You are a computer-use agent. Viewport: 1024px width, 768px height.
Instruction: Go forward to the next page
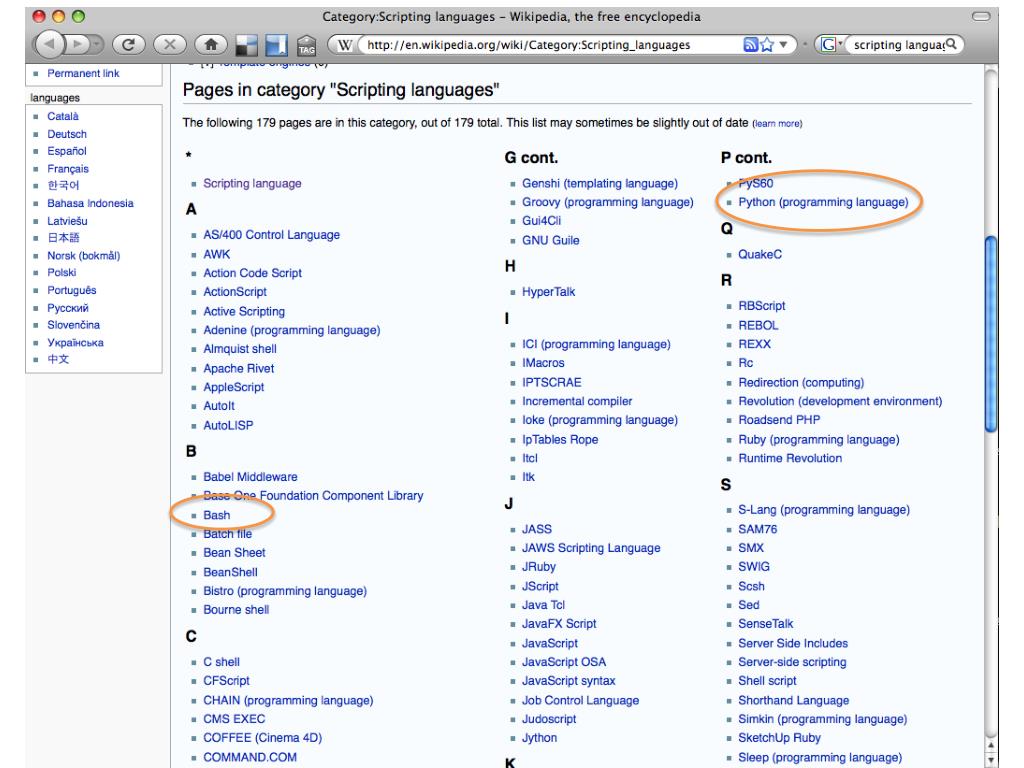pos(78,44)
